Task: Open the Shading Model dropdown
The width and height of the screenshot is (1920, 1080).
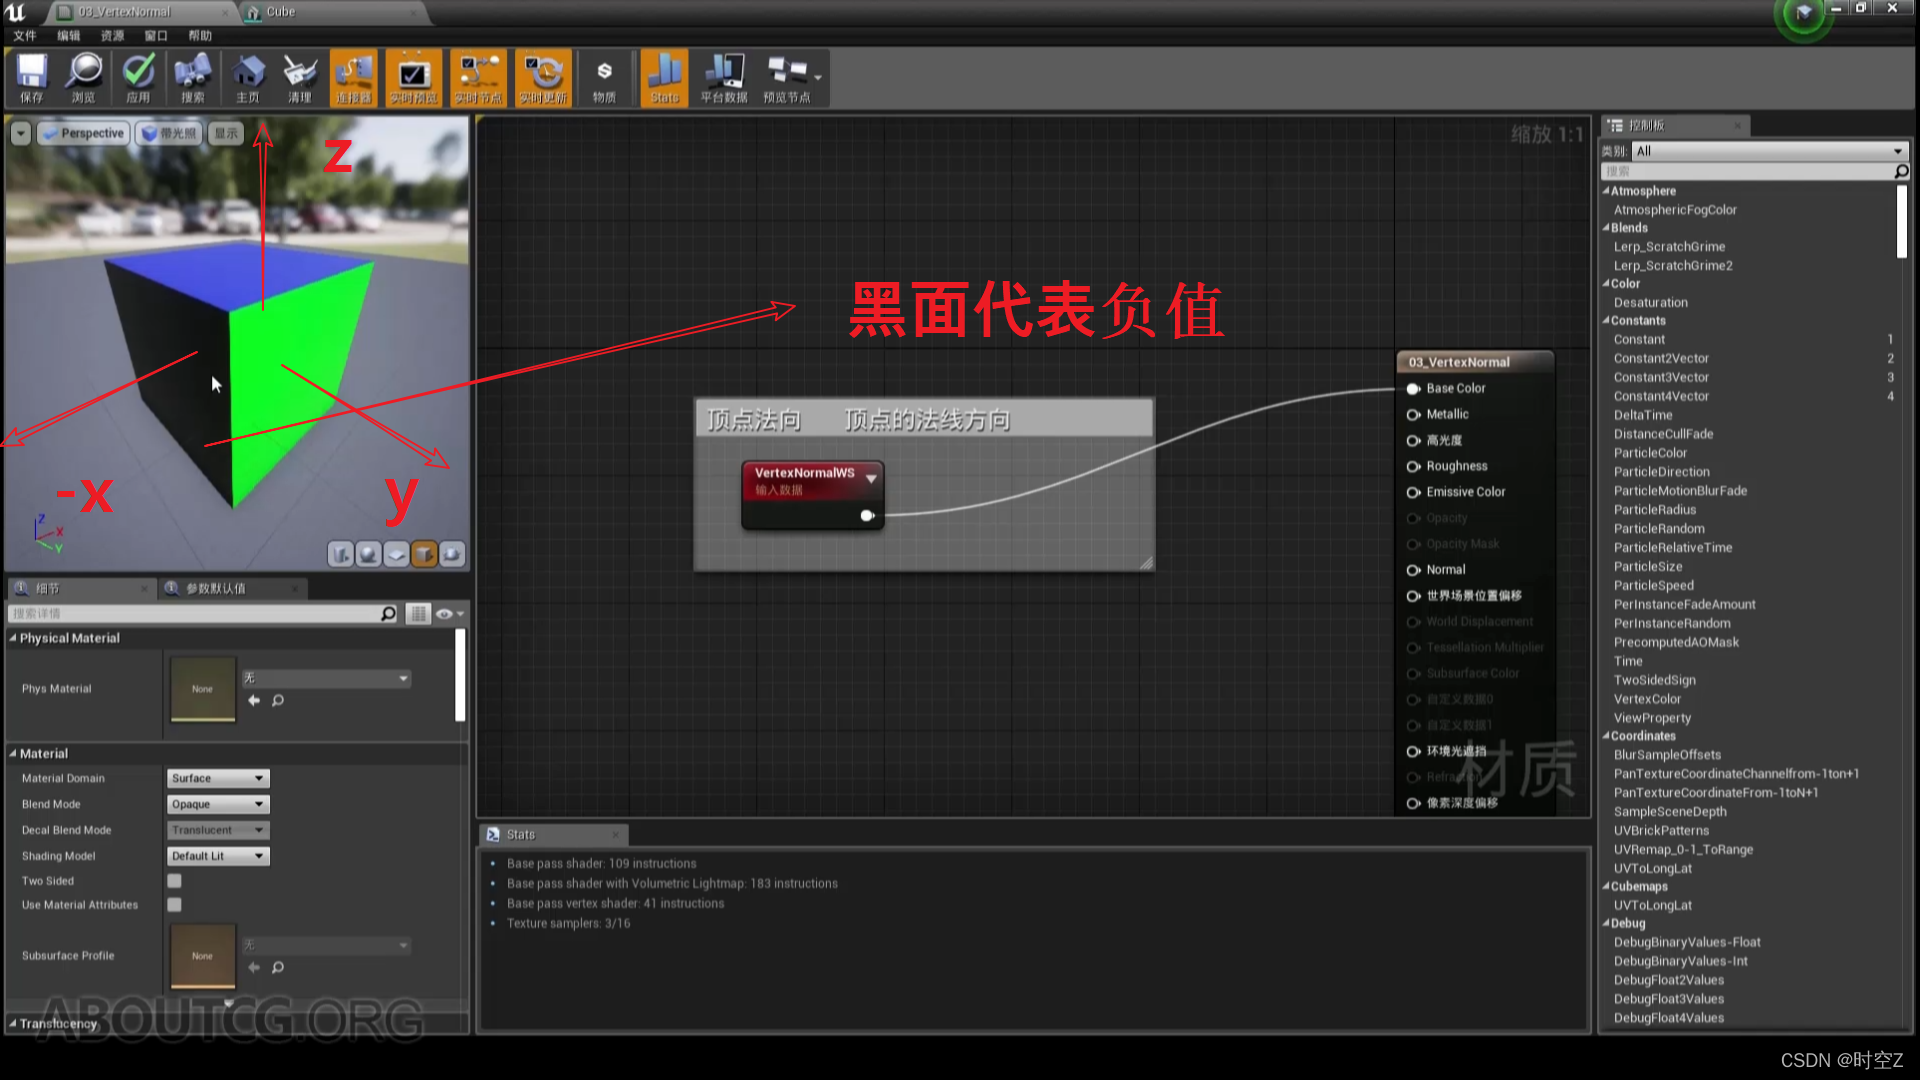Action: [x=217, y=855]
